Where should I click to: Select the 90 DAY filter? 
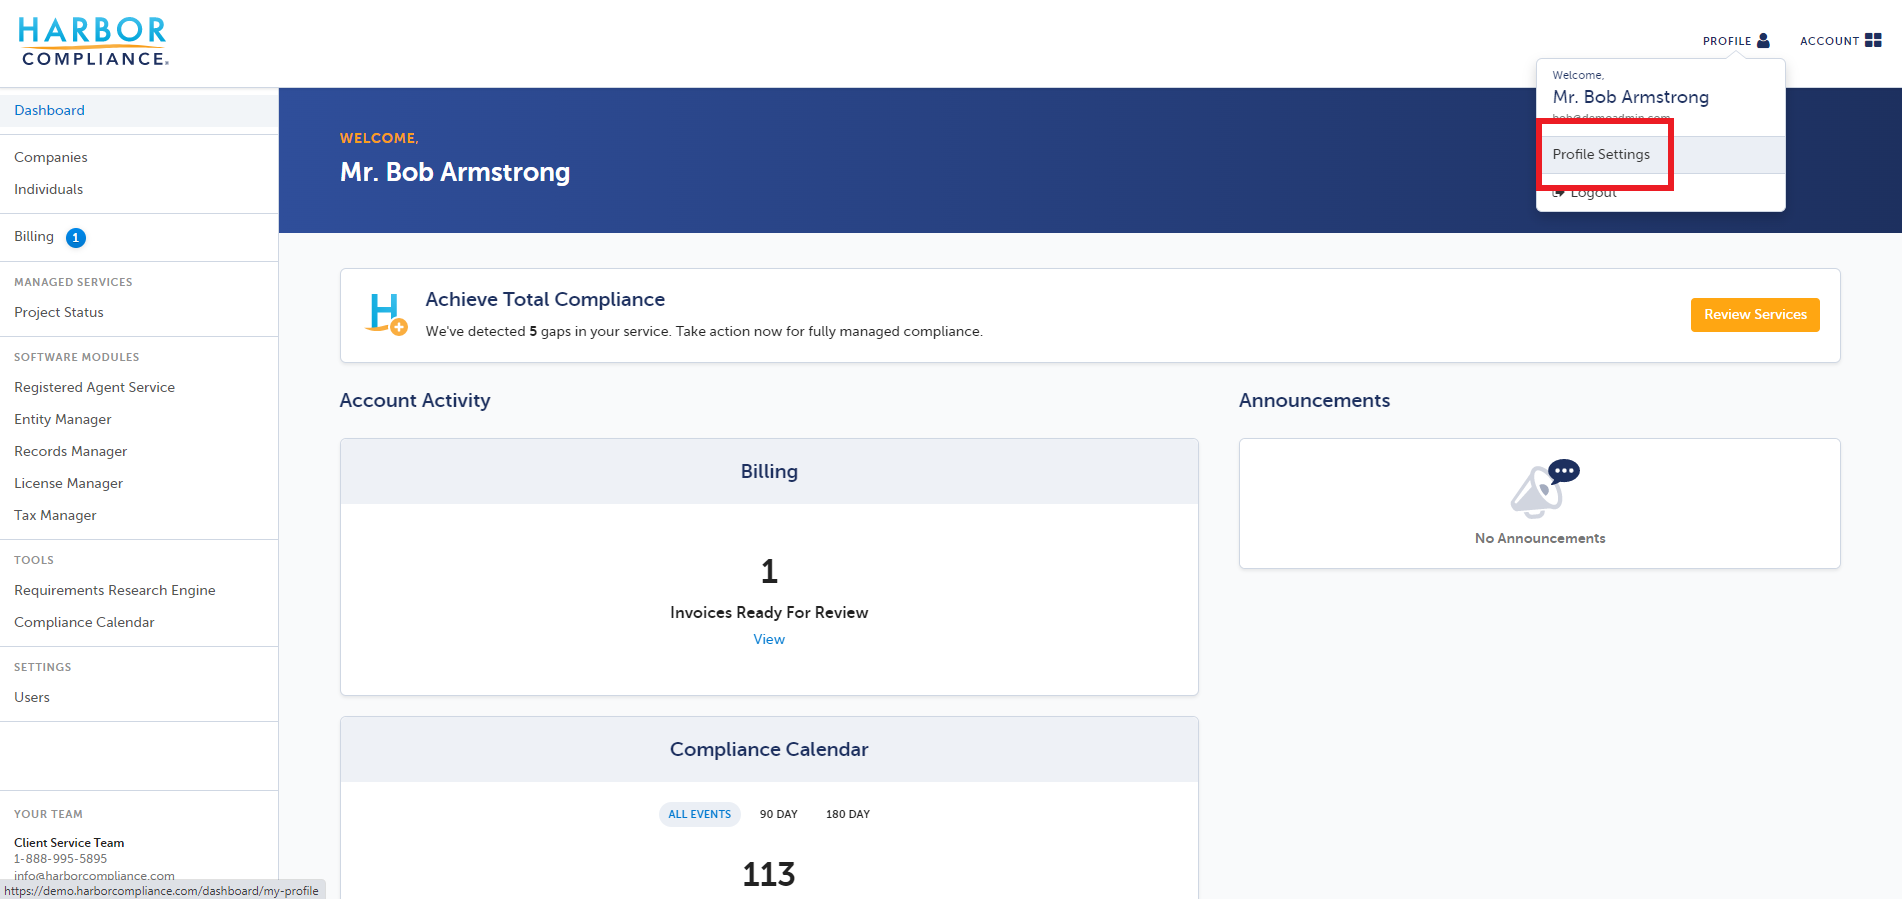click(779, 814)
